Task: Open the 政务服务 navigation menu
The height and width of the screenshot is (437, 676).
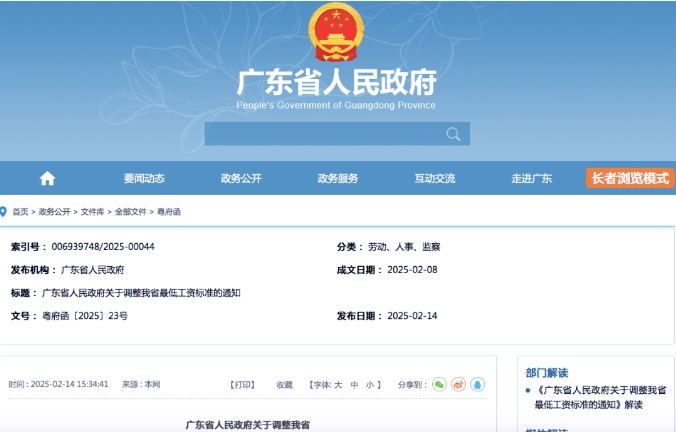Action: (x=338, y=178)
